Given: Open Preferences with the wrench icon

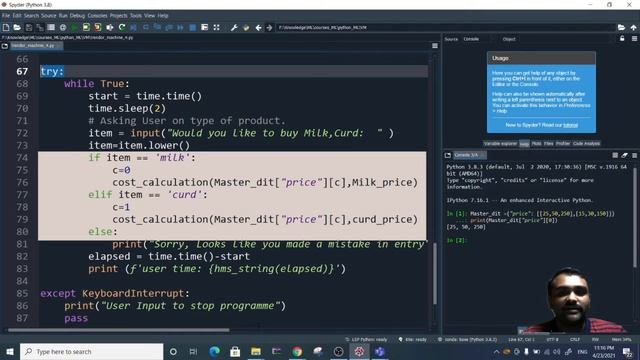Looking at the screenshot, I should (x=234, y=27).
